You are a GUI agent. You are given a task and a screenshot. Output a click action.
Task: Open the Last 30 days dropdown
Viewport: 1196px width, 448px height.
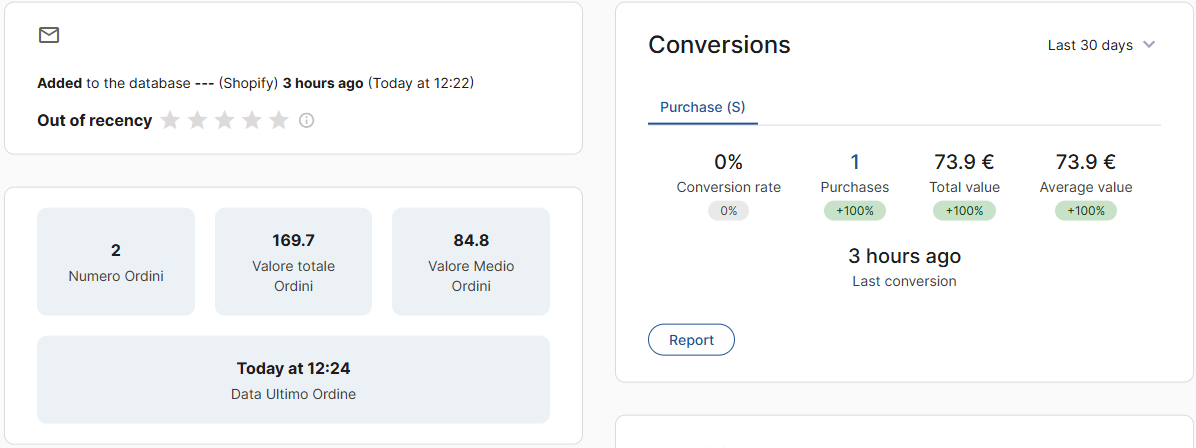pos(1101,45)
